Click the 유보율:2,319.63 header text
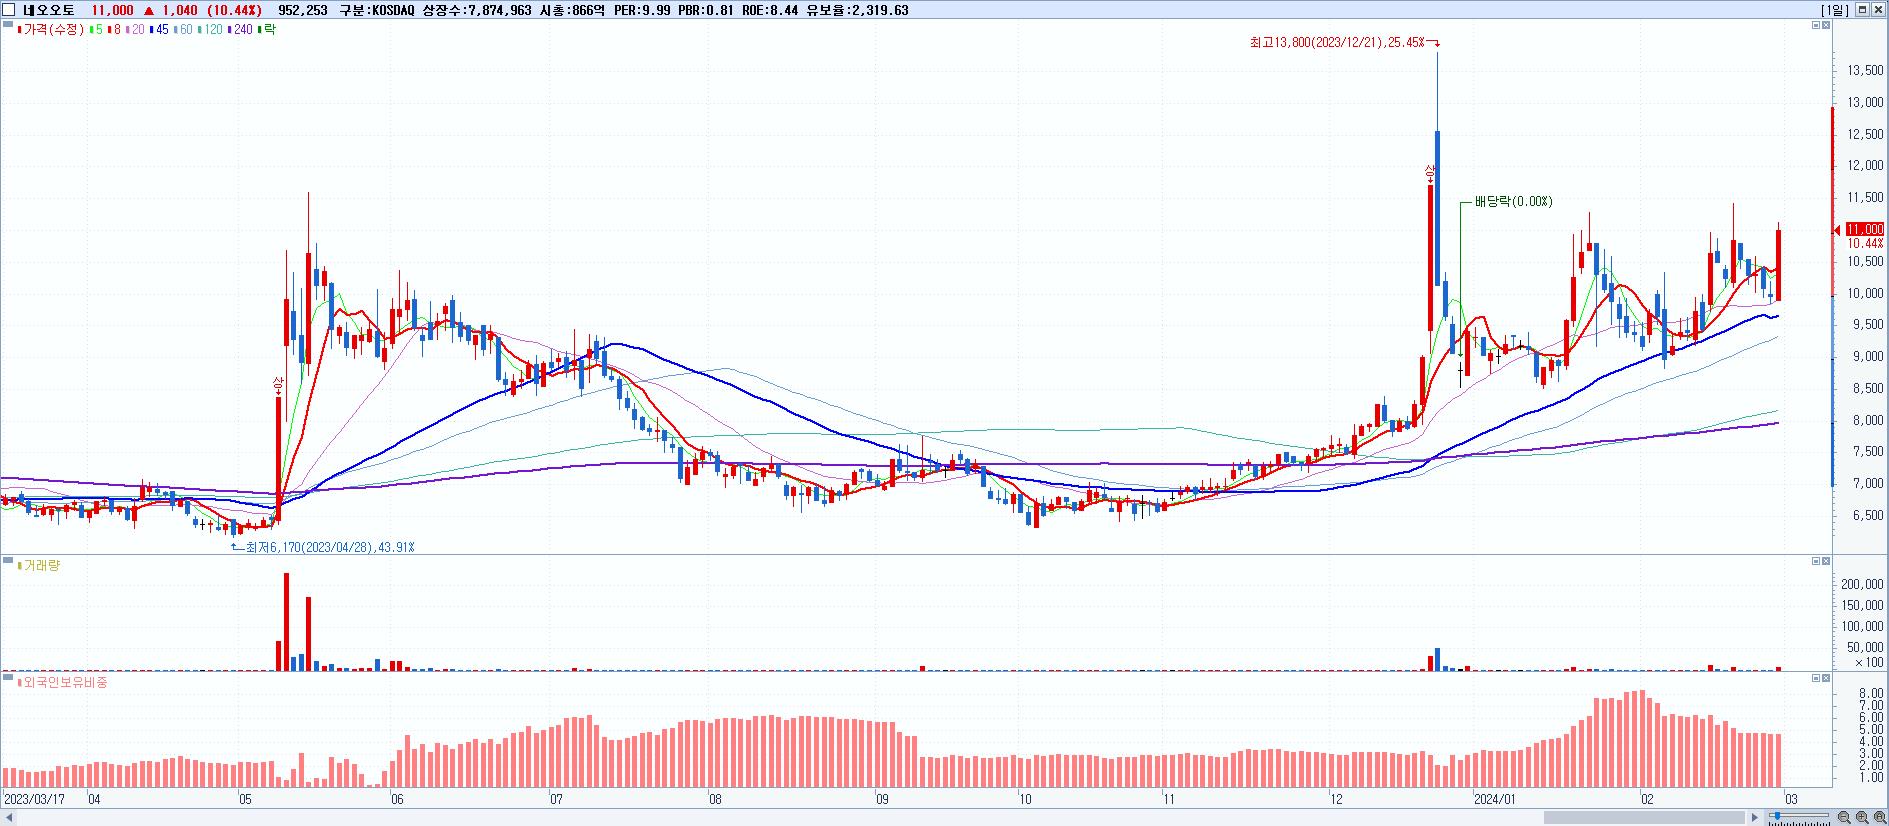 [x=858, y=10]
